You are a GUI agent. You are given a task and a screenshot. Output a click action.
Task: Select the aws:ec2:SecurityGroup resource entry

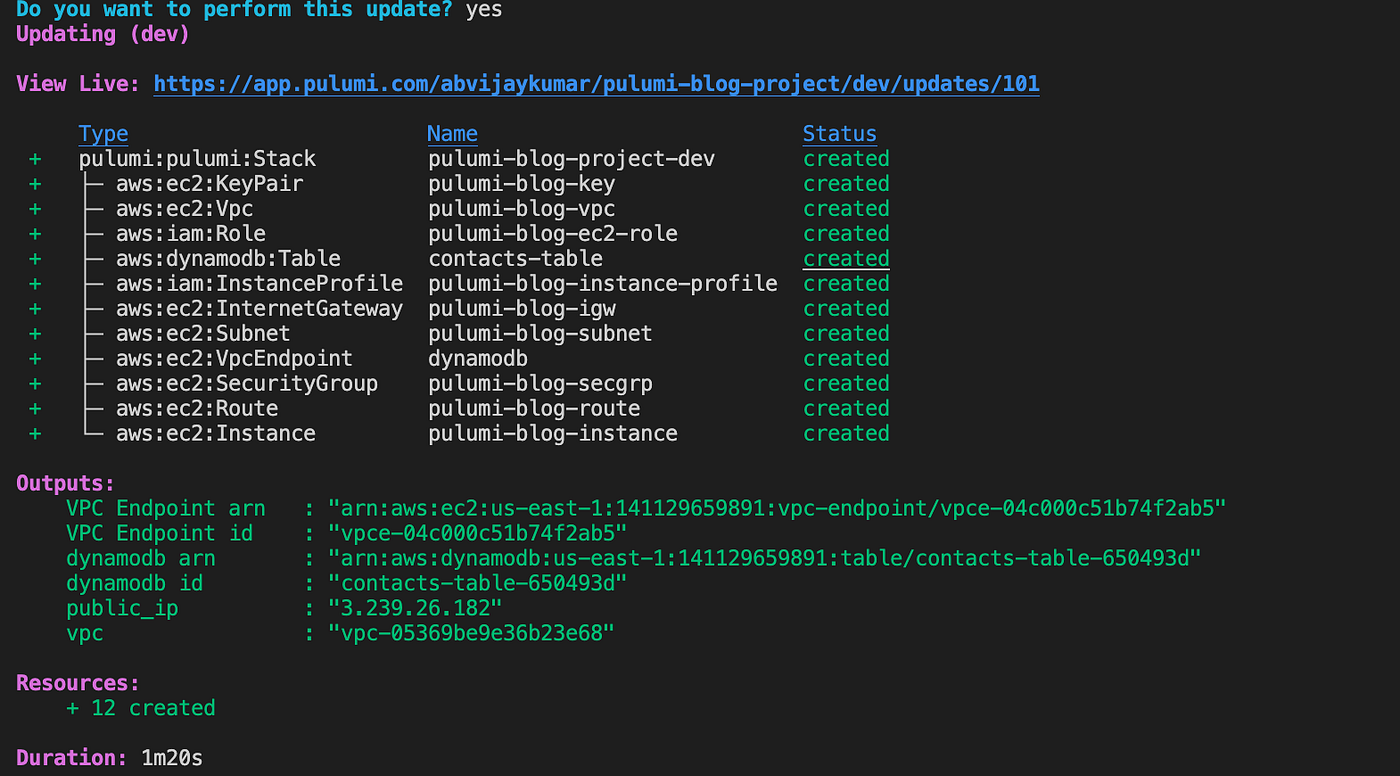point(459,384)
